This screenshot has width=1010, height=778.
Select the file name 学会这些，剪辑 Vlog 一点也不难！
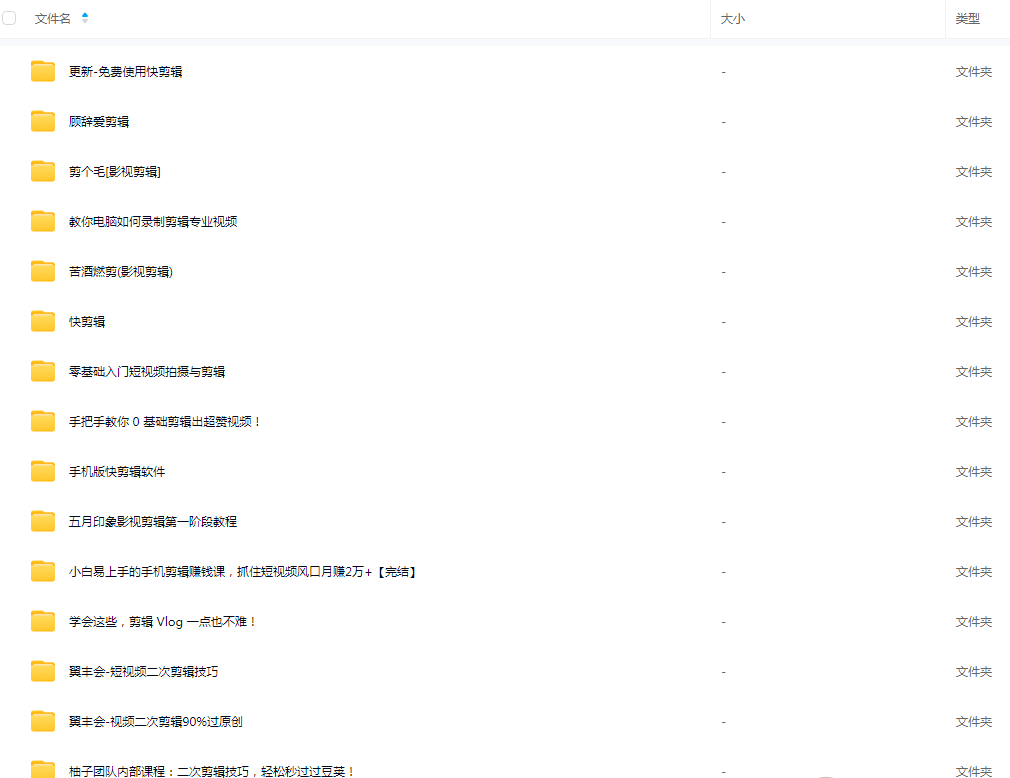click(163, 621)
